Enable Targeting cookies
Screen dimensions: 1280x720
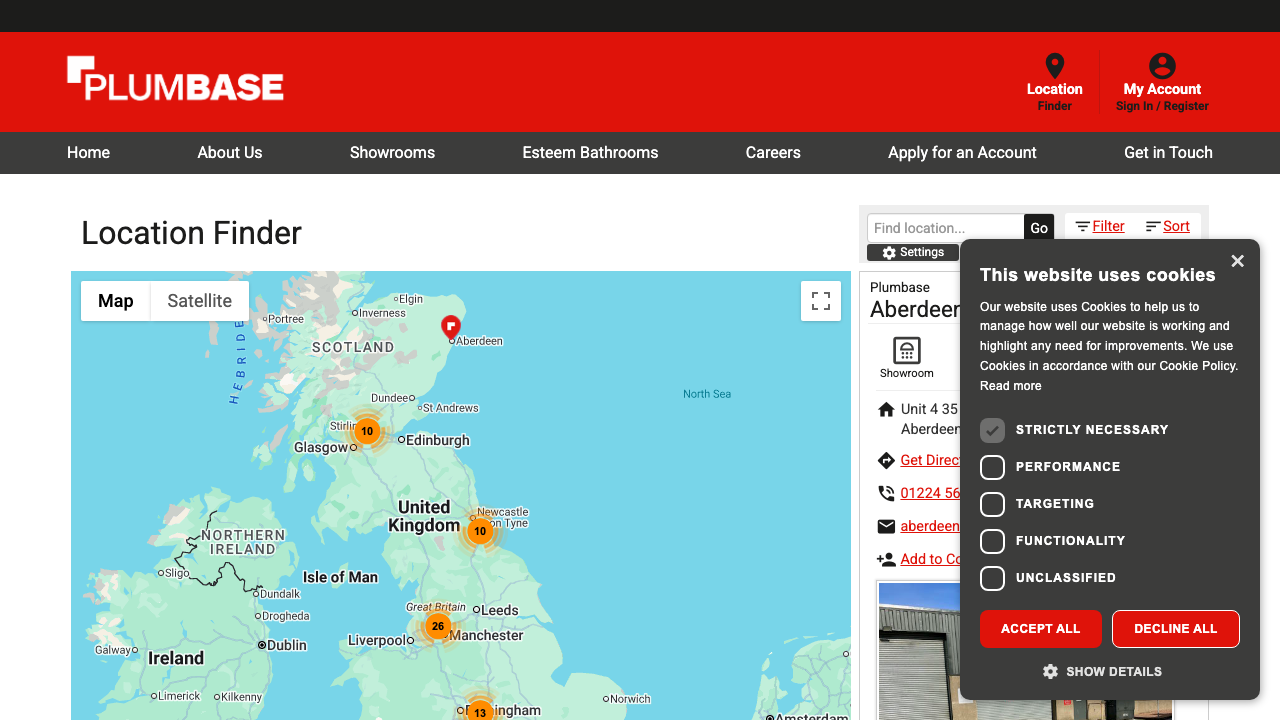click(992, 504)
